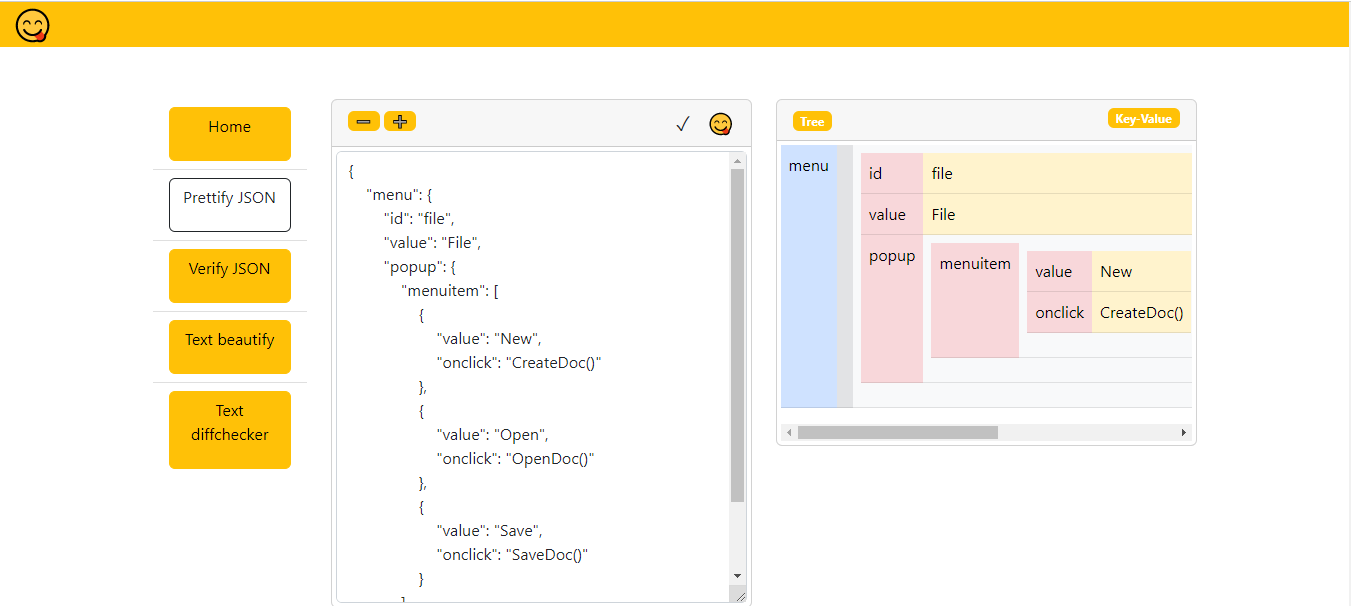The image size is (1351, 606).
Task: Click the Home button
Action: [229, 134]
